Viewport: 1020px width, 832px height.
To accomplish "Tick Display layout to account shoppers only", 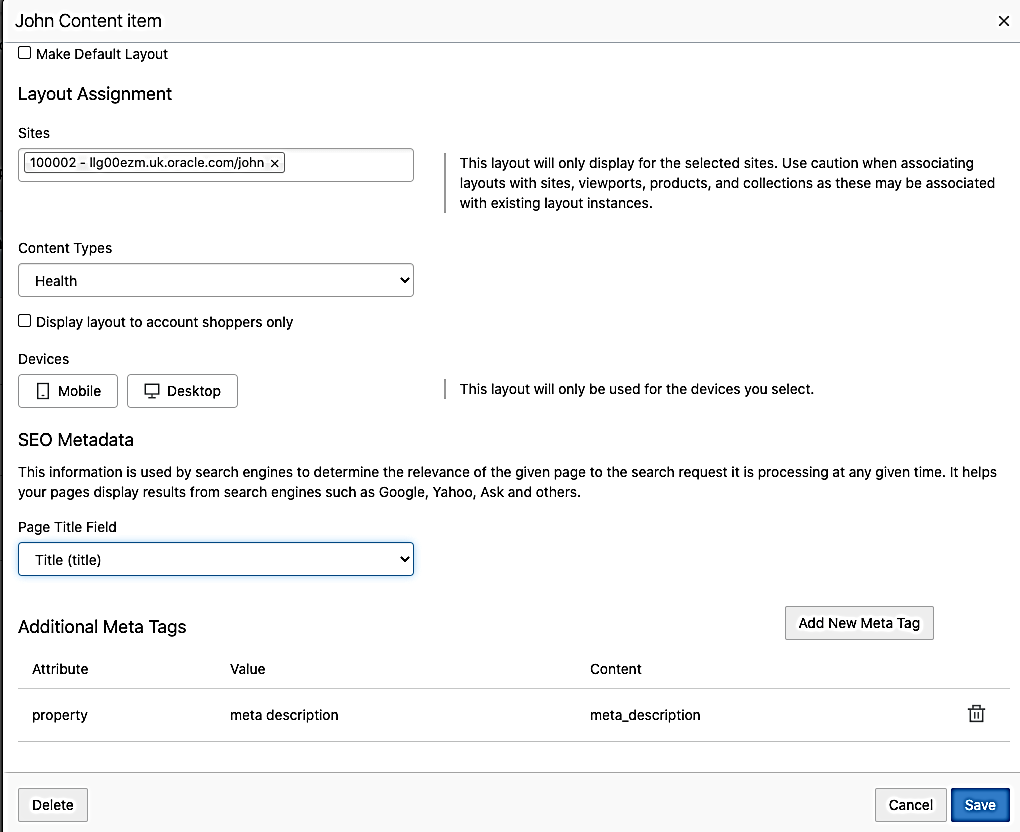I will (x=25, y=321).
